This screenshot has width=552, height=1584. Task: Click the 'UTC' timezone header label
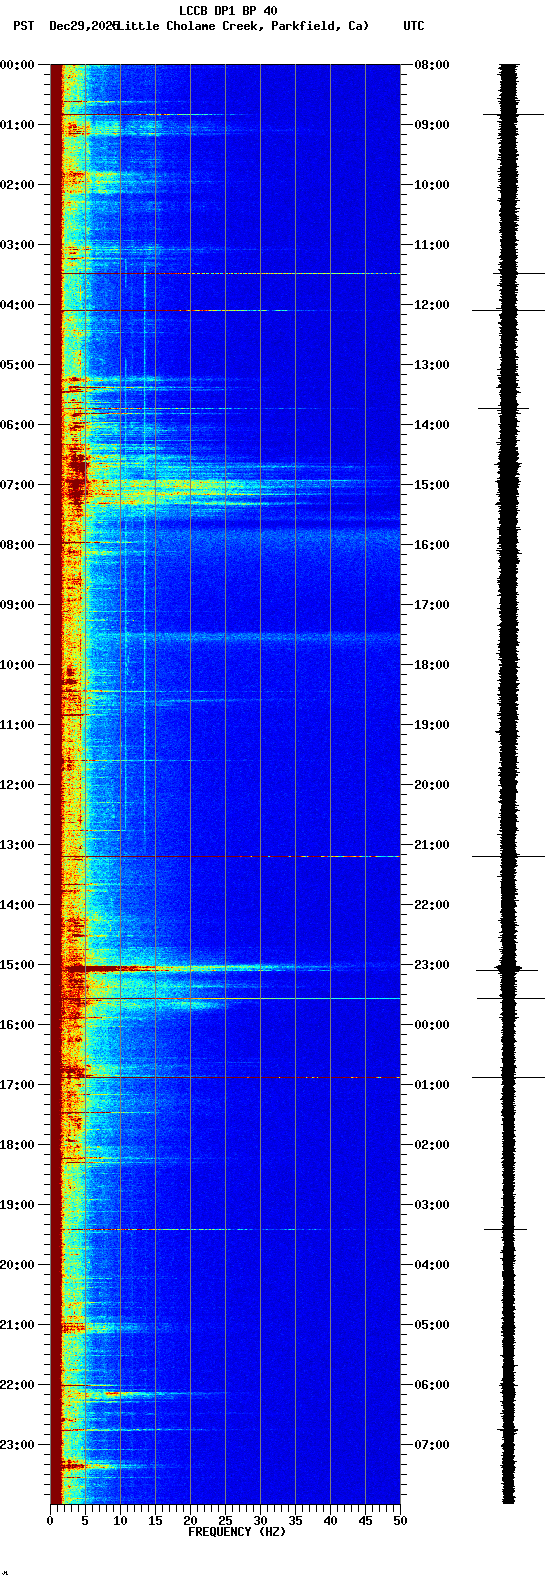pyautogui.click(x=414, y=26)
